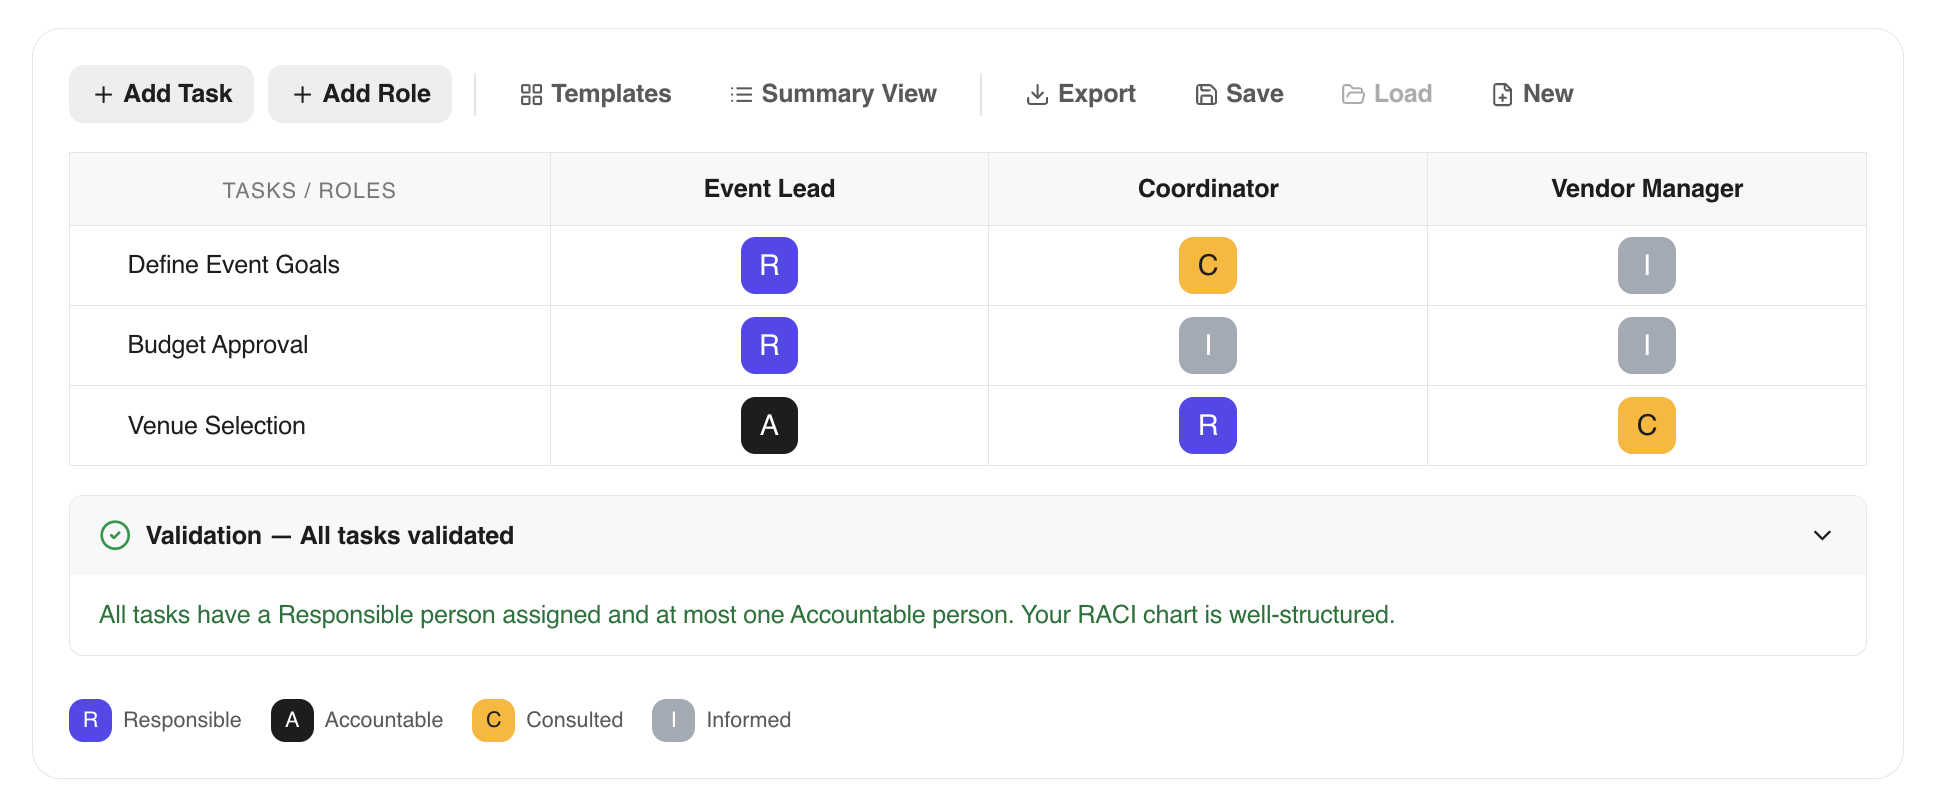Toggle Coordinator's Consulted badge for Define Event Goals
The width and height of the screenshot is (1938, 812).
(x=1207, y=265)
